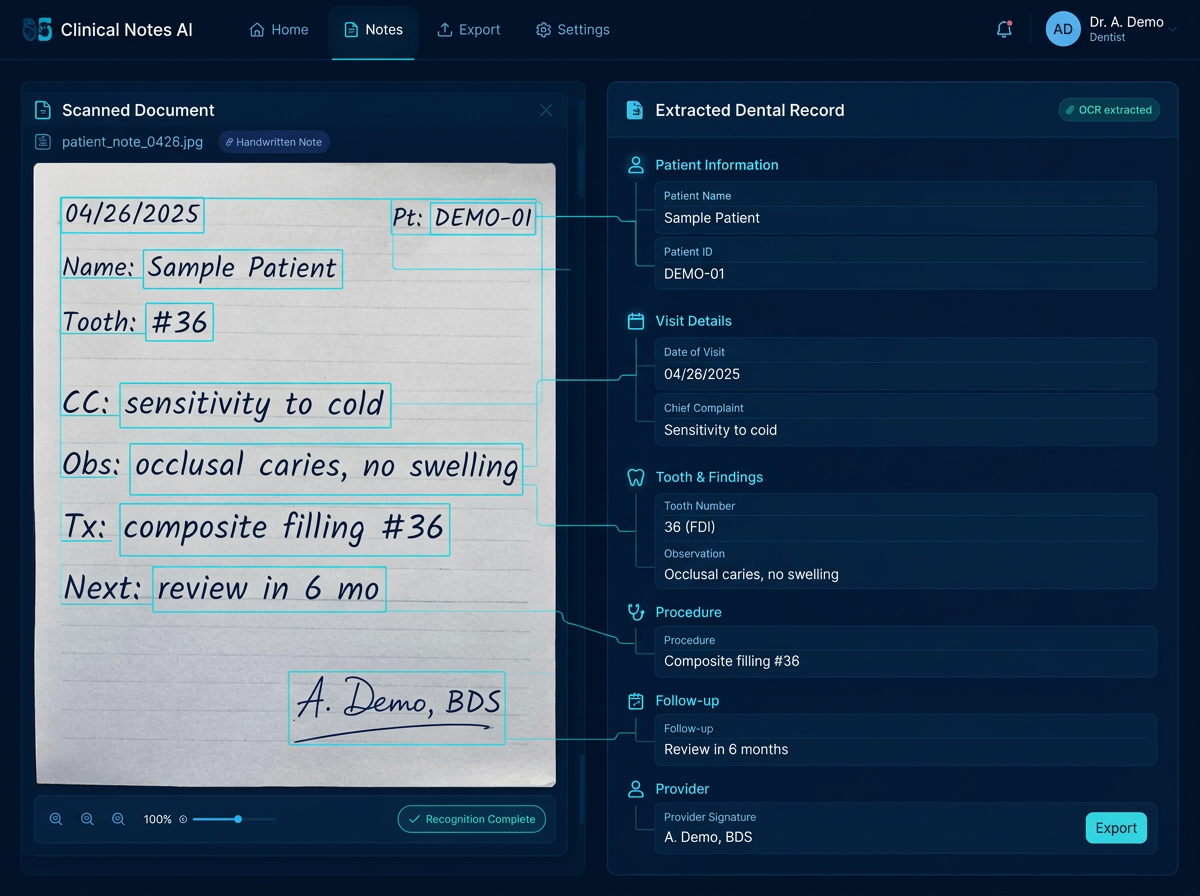Screen dimensions: 1200x896
Task: Select the handwritten composite filling #36 box
Action: 285,530
